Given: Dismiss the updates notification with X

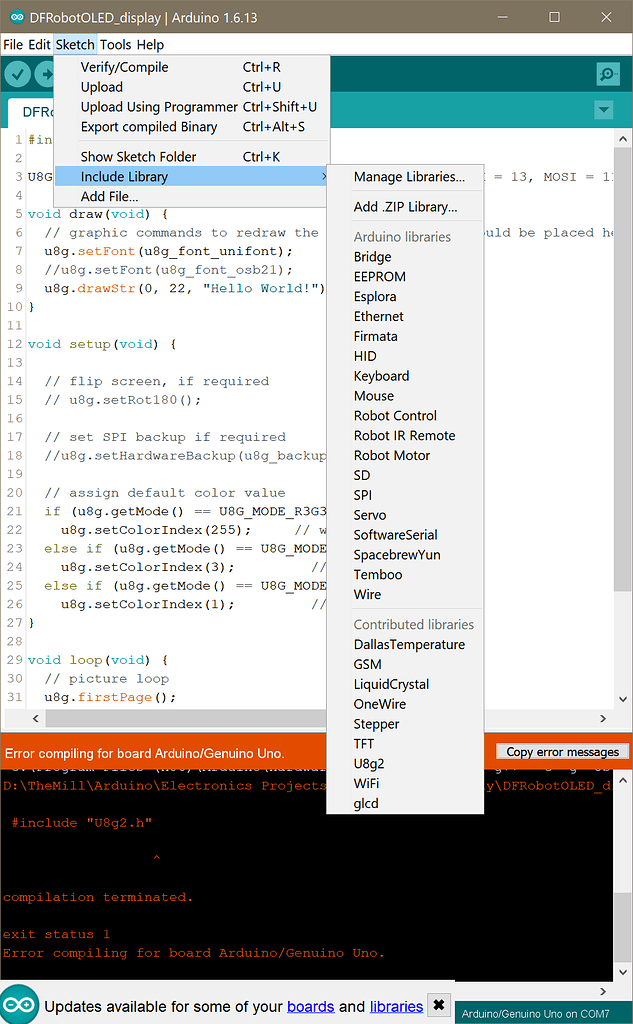Looking at the screenshot, I should click(439, 1004).
